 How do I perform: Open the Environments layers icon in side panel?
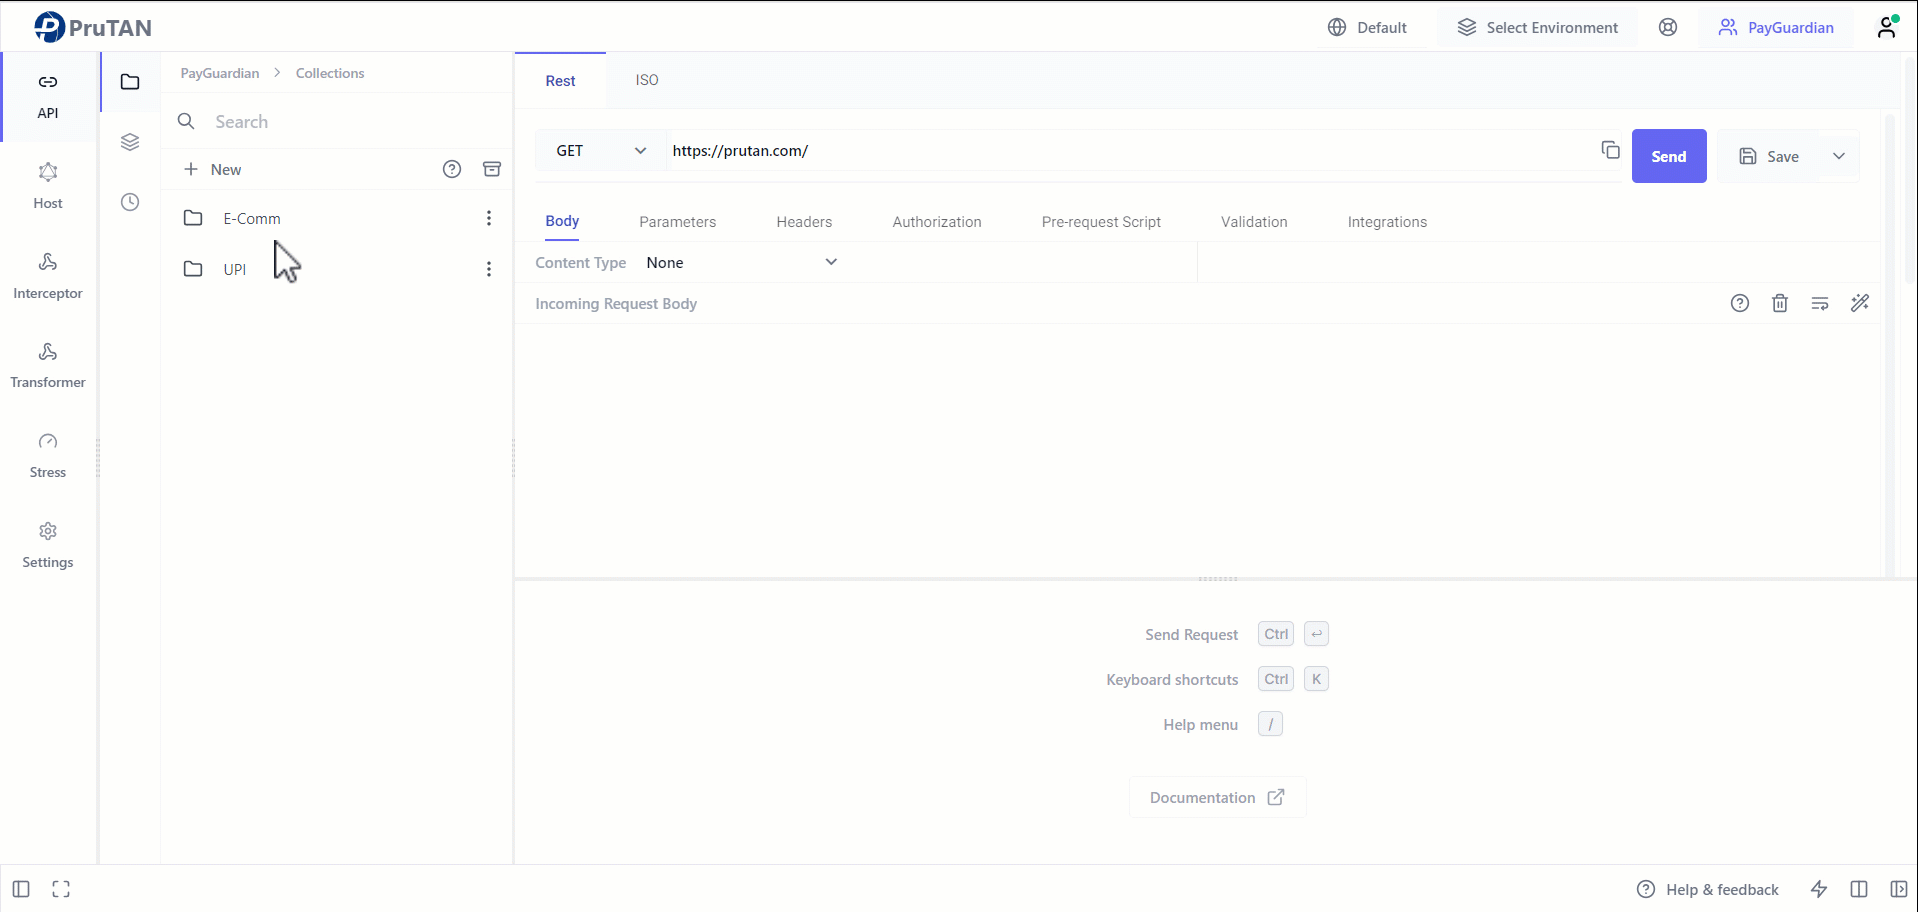point(130,142)
